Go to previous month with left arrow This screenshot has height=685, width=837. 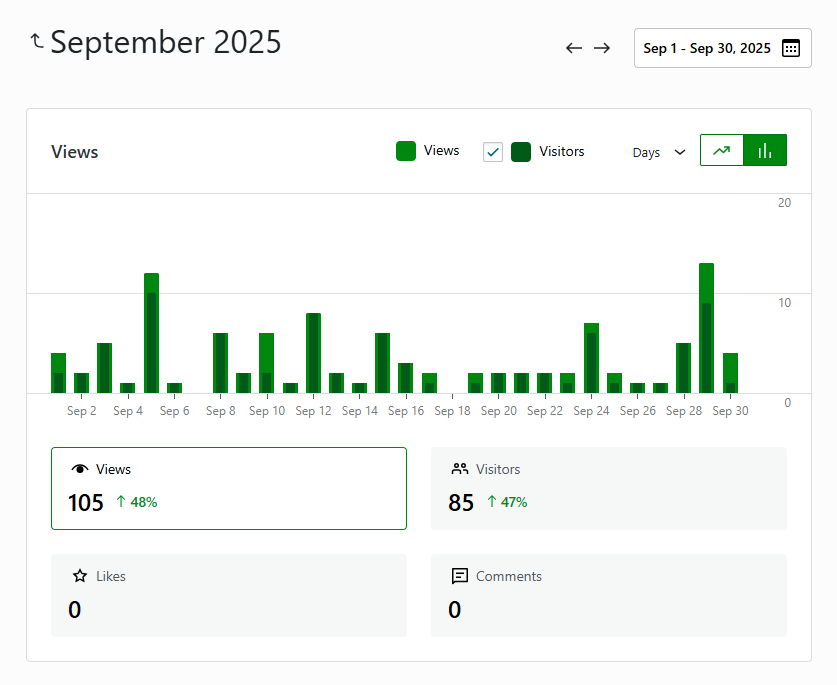574,48
